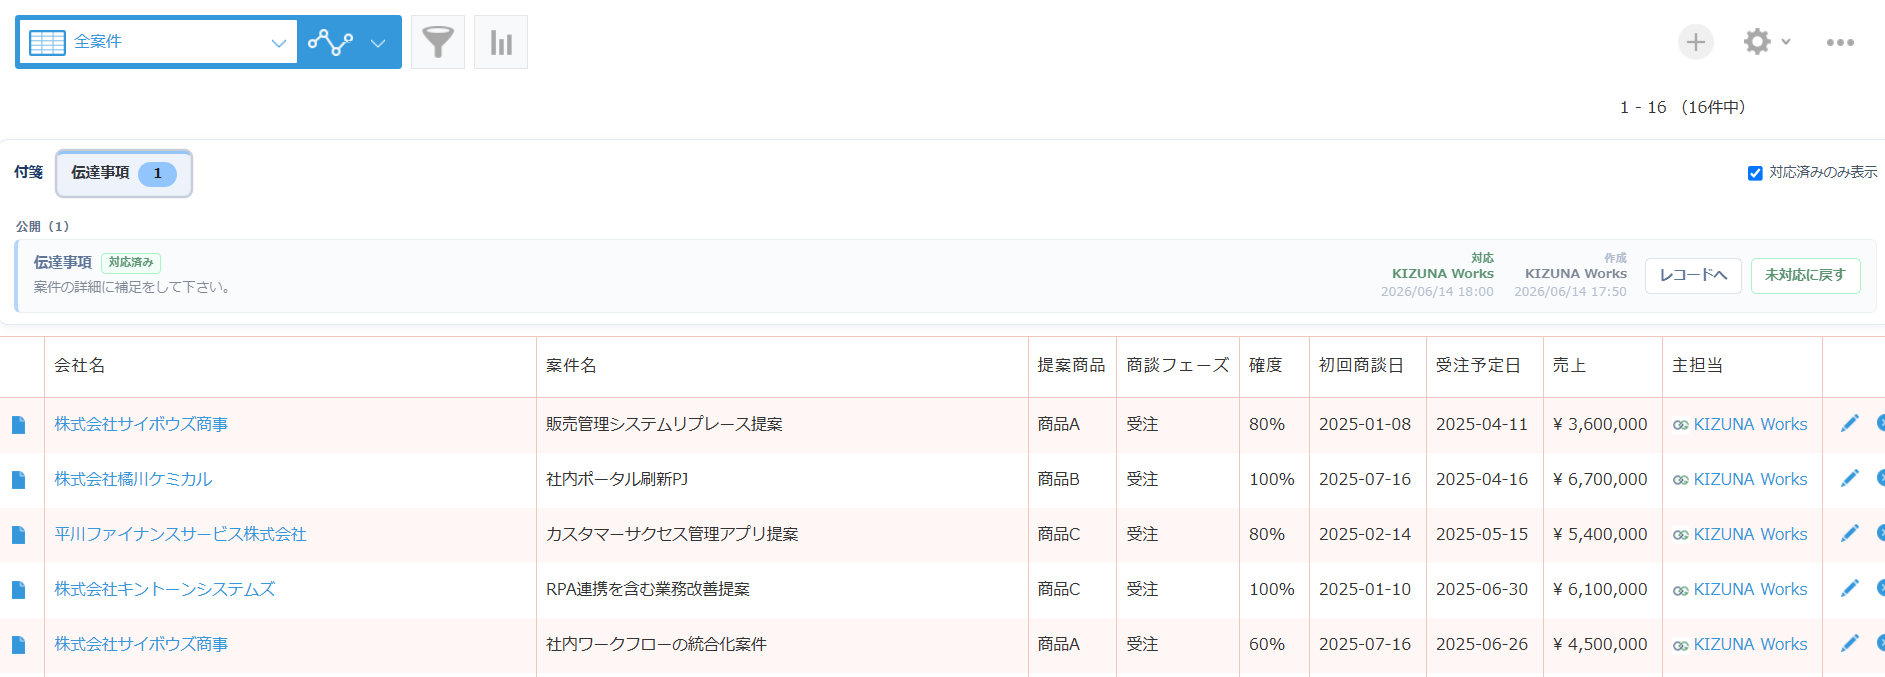The image size is (1885, 677).
Task: Click the 2025-06-30 expected order date
Action: click(1482, 589)
